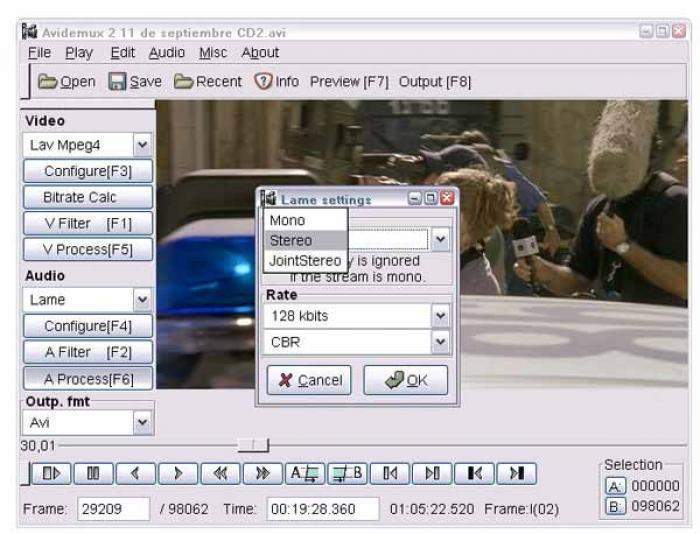
Task: Cancel the Lame settings dialog
Action: [x=308, y=380]
